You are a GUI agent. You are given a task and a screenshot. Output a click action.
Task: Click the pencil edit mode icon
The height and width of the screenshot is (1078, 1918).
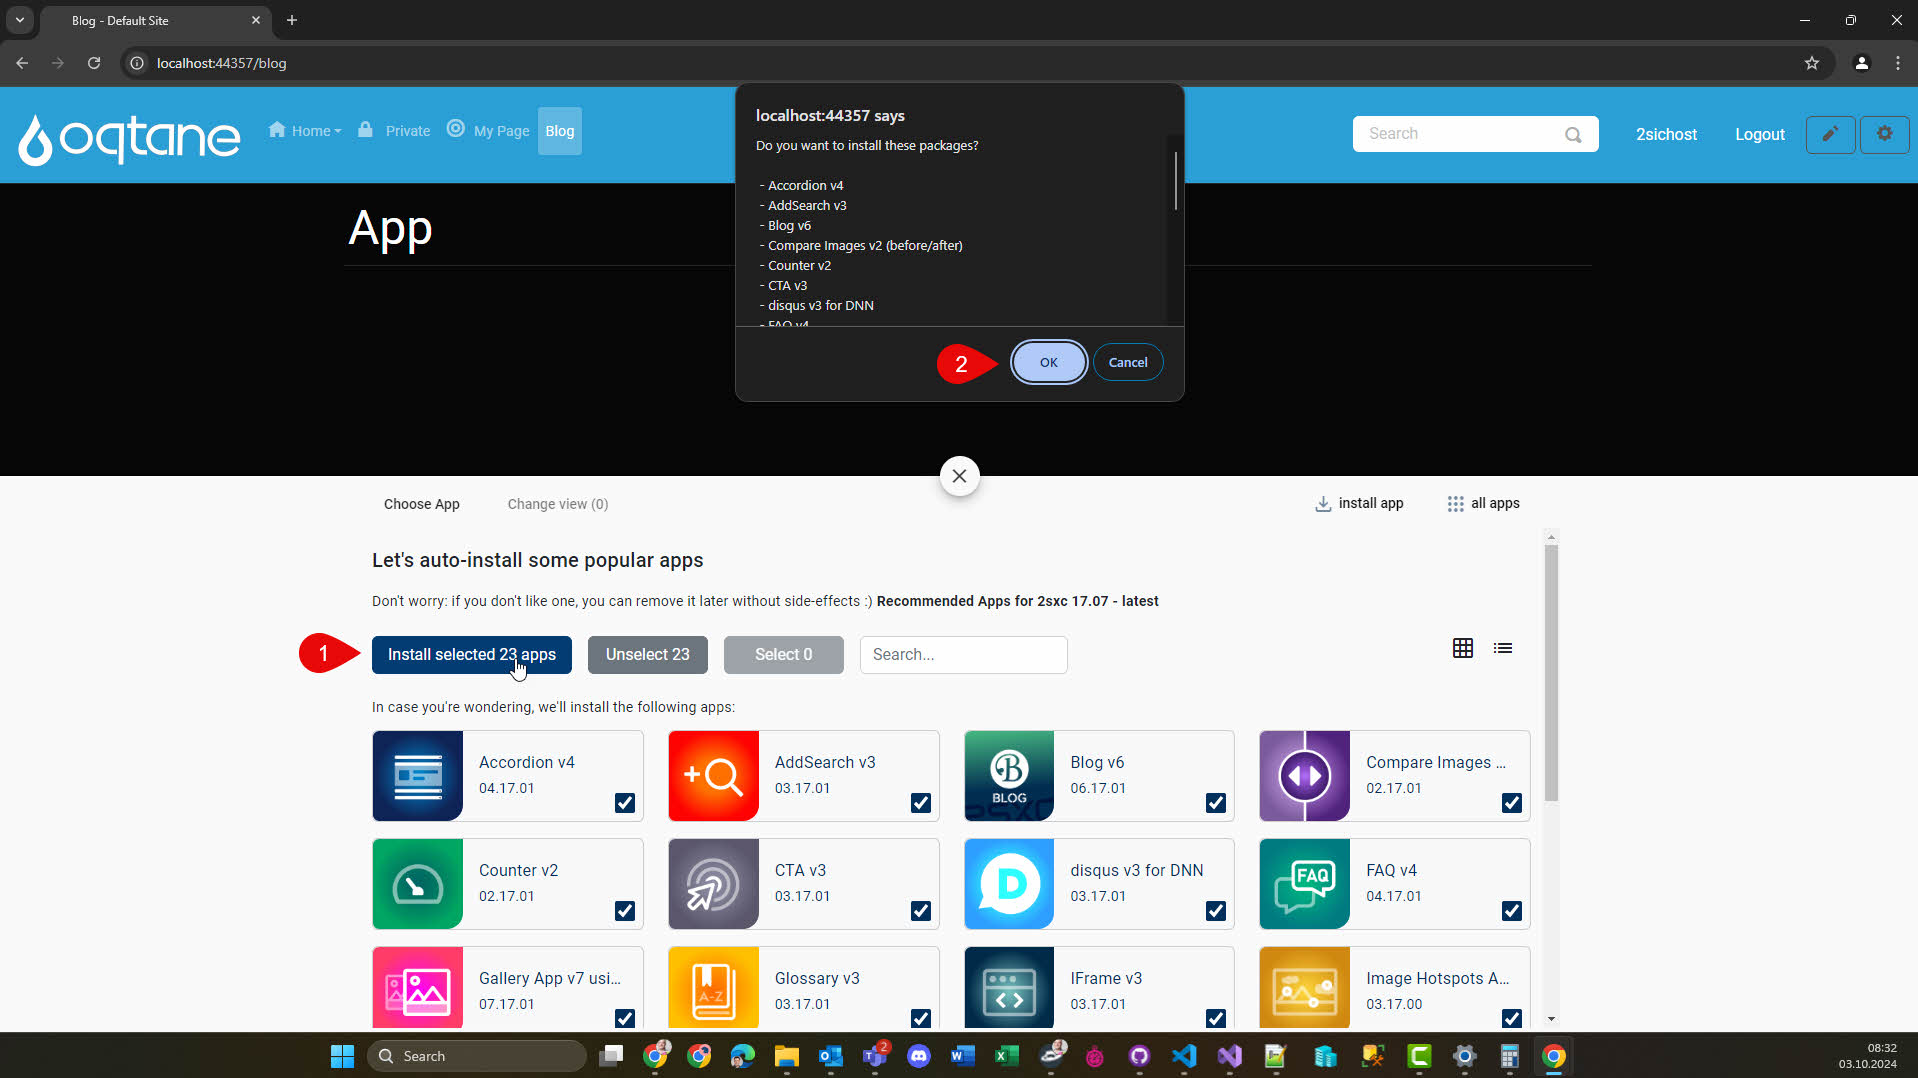(x=1830, y=134)
